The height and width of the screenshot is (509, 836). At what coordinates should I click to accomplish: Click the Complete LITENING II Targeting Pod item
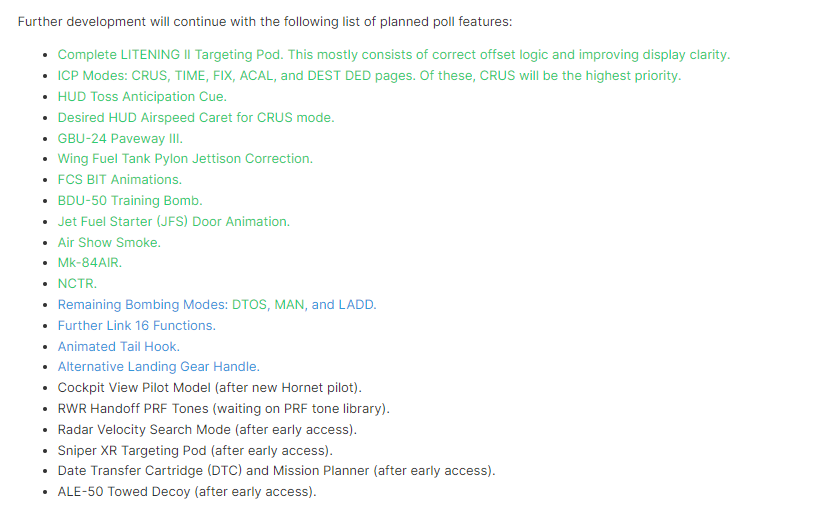pyautogui.click(x=393, y=55)
